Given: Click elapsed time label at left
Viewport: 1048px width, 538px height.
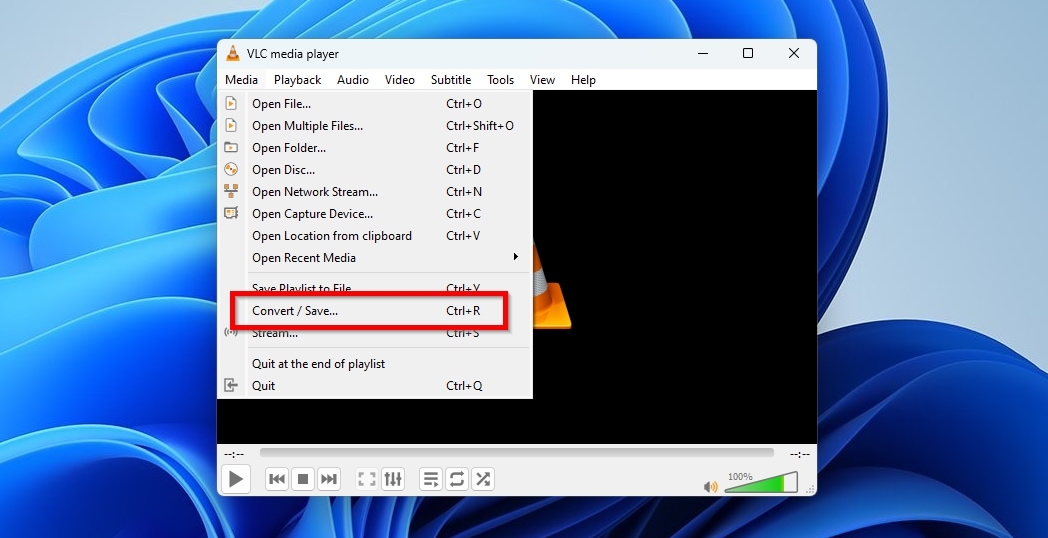Looking at the screenshot, I should [x=234, y=454].
